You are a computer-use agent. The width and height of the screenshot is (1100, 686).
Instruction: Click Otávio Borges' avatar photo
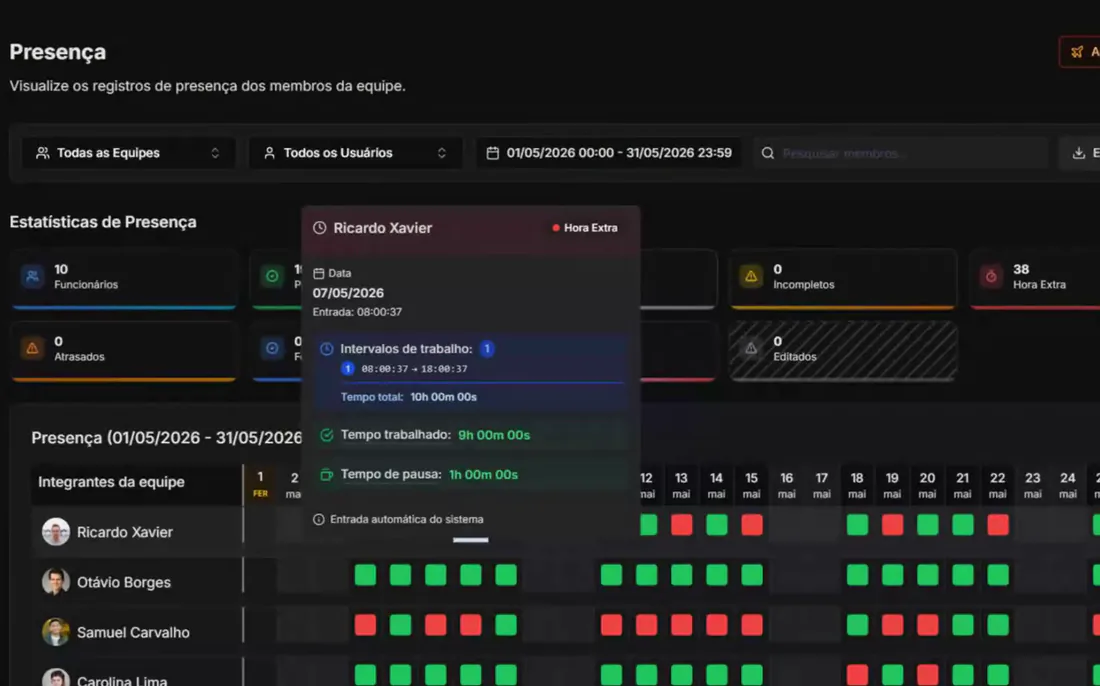tap(55, 582)
